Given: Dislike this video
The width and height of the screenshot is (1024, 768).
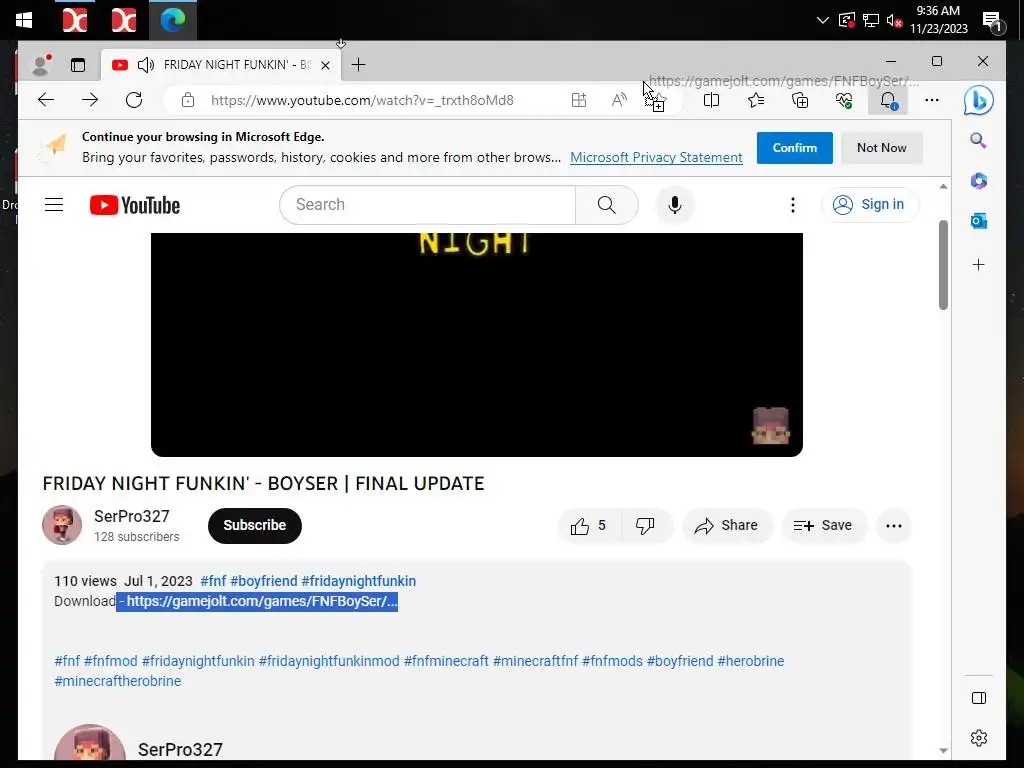Looking at the screenshot, I should (x=645, y=526).
